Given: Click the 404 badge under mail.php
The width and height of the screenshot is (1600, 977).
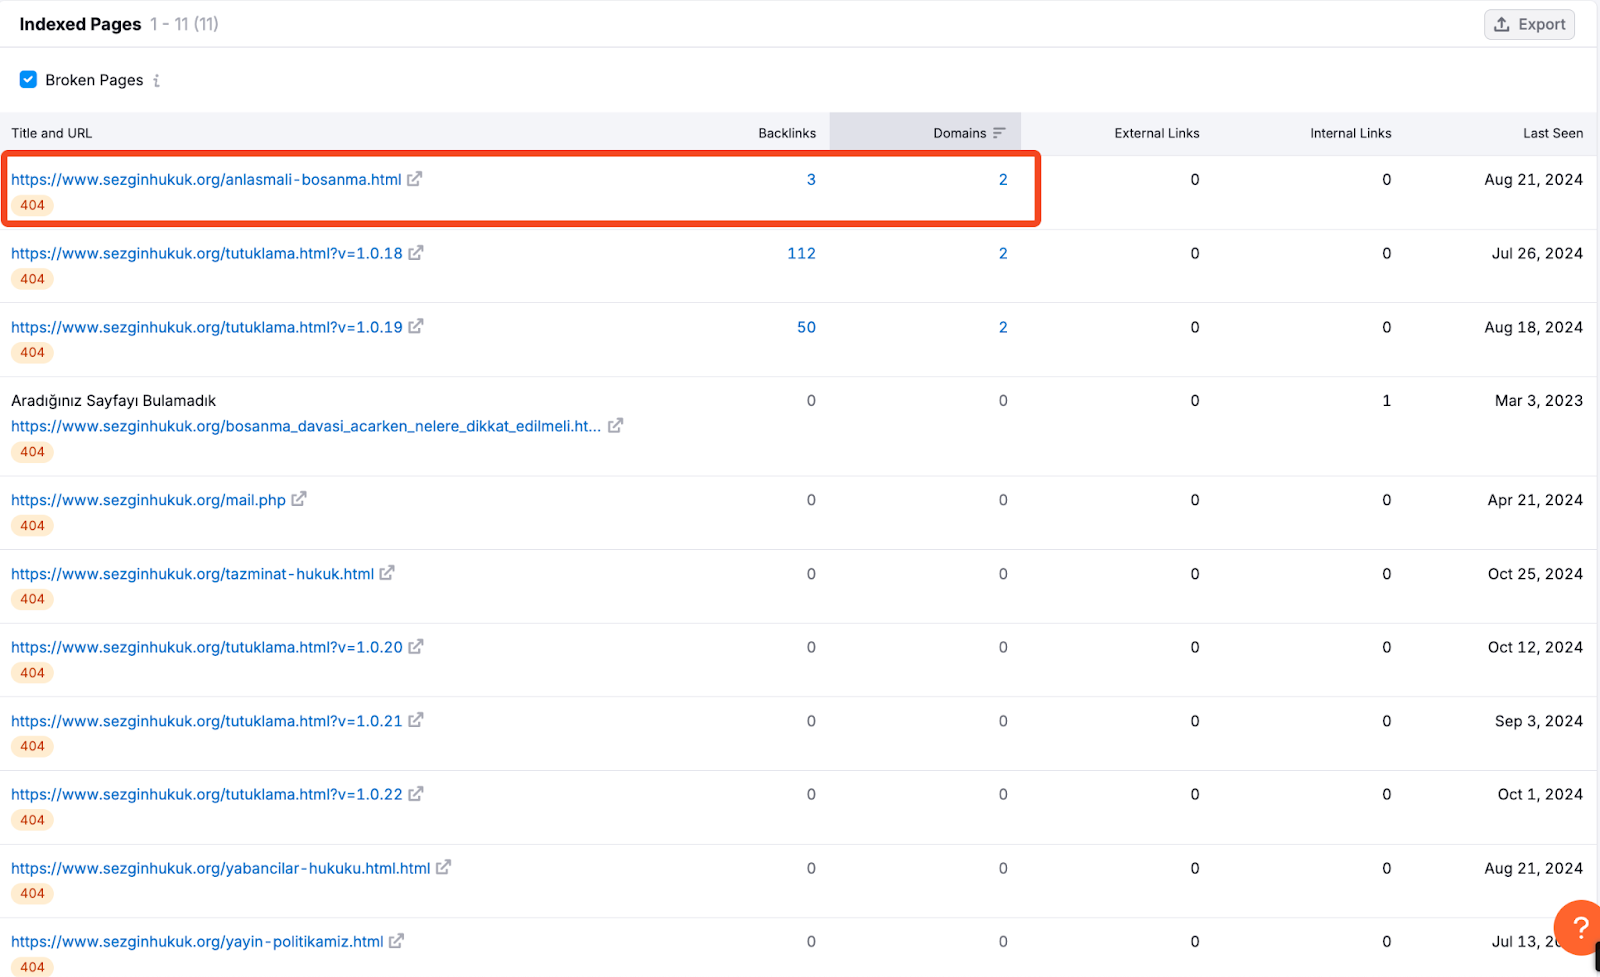Looking at the screenshot, I should (x=32, y=525).
